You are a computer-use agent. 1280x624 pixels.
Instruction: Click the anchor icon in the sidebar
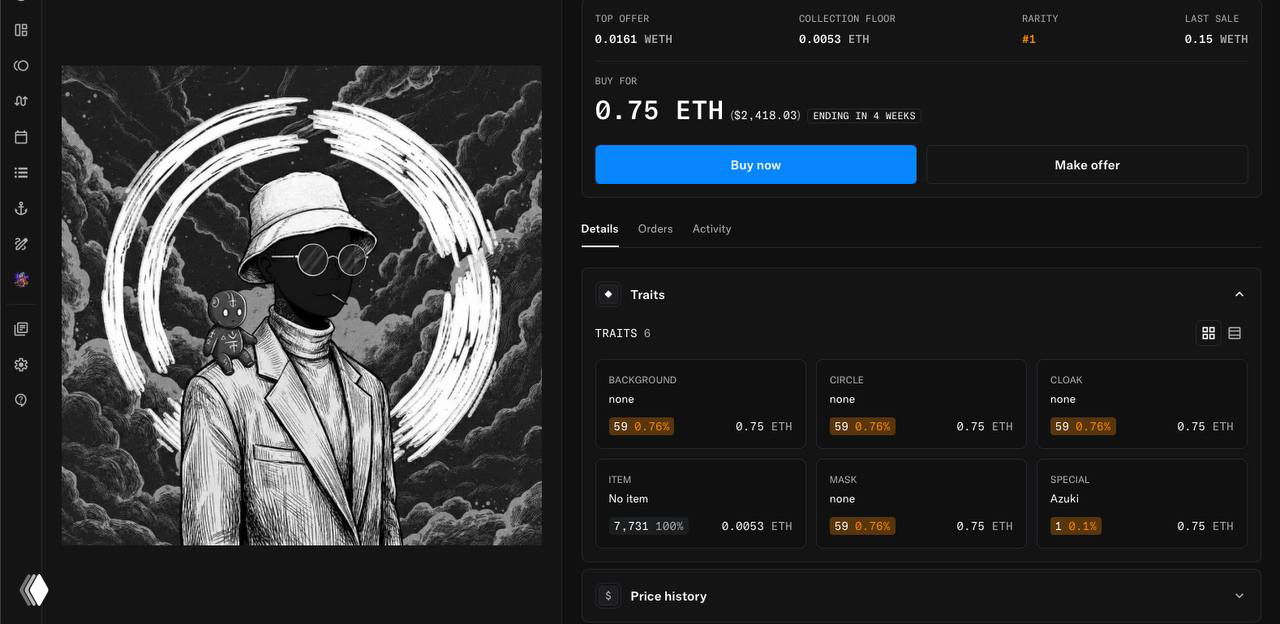(21, 208)
